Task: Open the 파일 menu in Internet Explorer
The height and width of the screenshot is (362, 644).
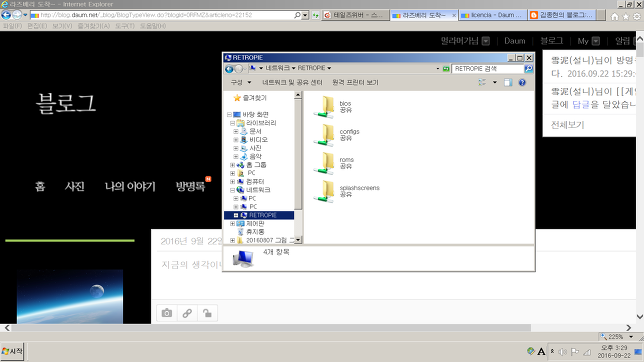Action: 12,26
